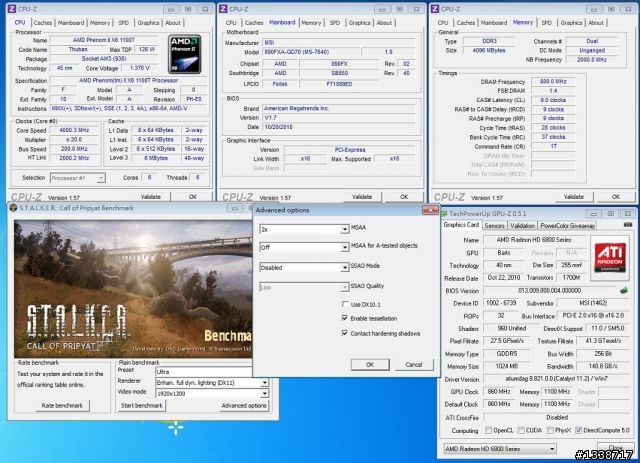The height and width of the screenshot is (463, 640).
Task: Click the Driver Version field in GPU-Z
Action: [x=556, y=379]
